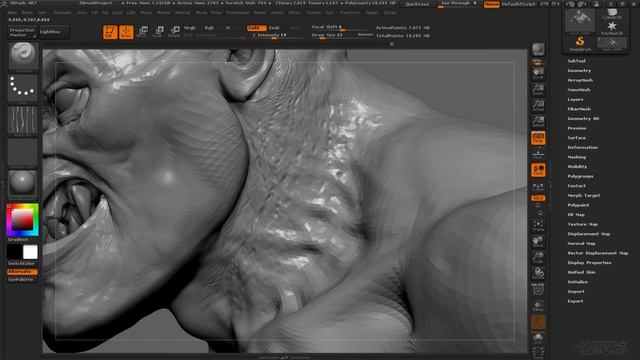The image size is (640, 360).
Task: Click the L.Sym local symmetry icon
Action: click(538, 187)
